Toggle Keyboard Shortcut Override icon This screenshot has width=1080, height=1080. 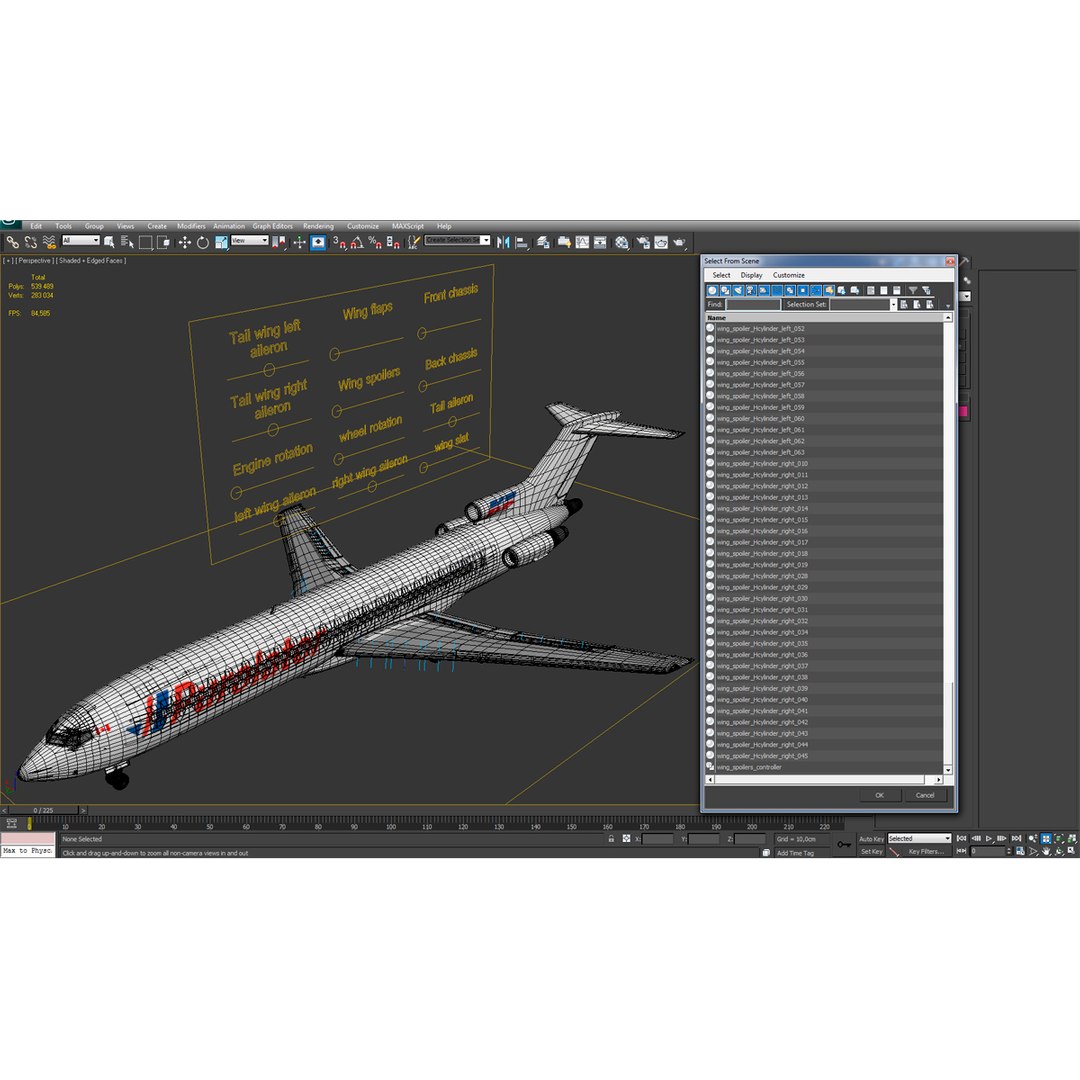[x=318, y=242]
